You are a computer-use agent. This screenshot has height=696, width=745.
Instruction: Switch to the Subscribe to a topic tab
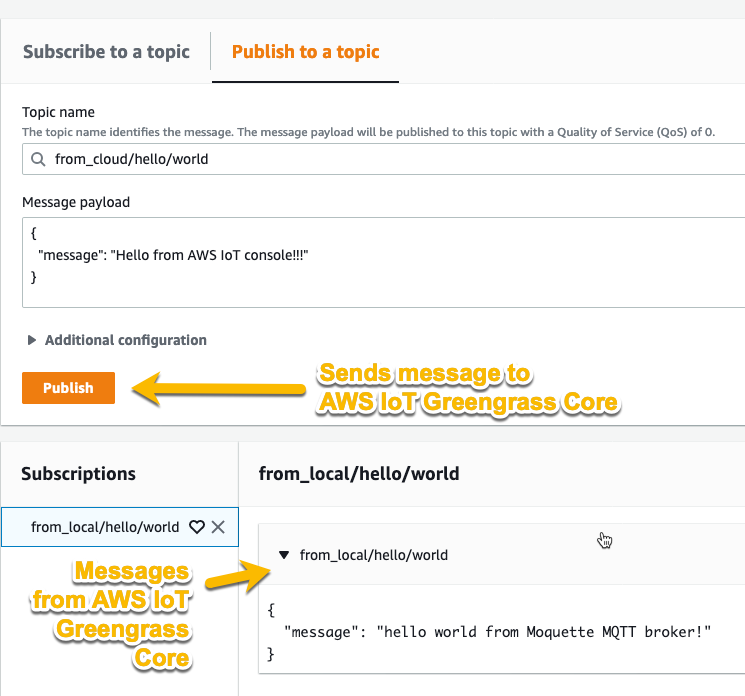[x=106, y=52]
